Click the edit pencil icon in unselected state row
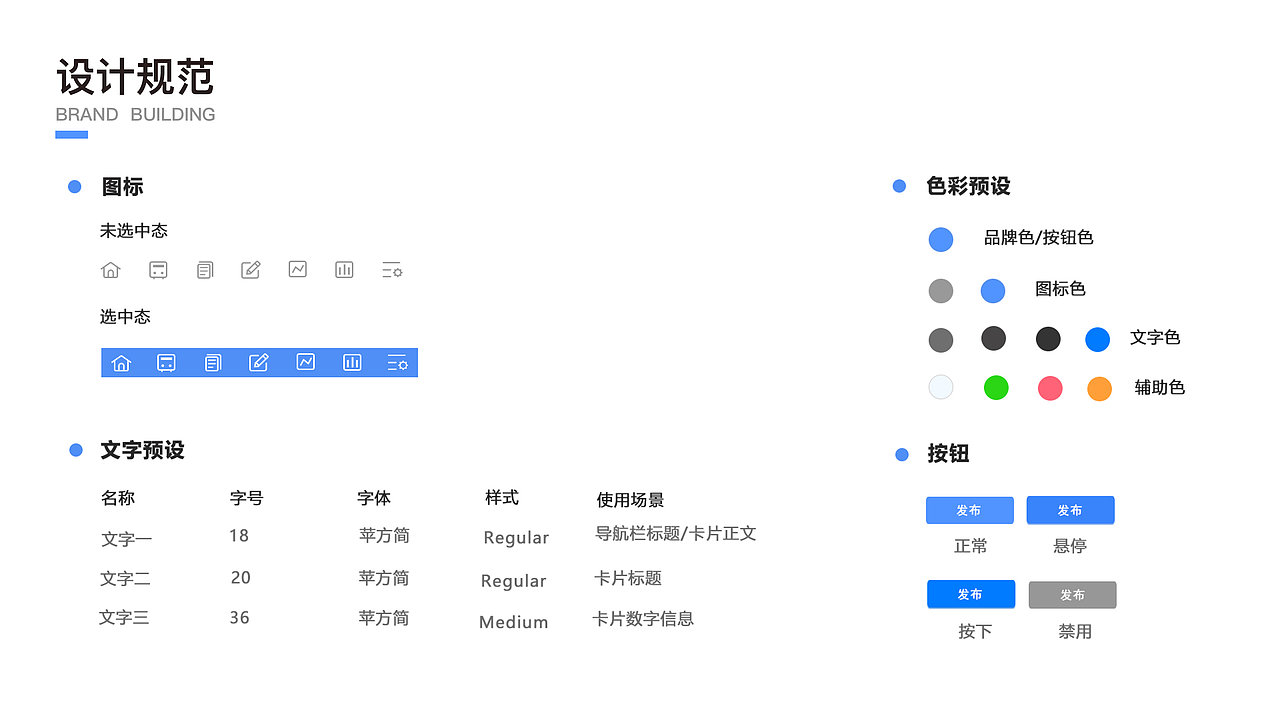Image resolution: width=1280 pixels, height=720 pixels. click(250, 269)
